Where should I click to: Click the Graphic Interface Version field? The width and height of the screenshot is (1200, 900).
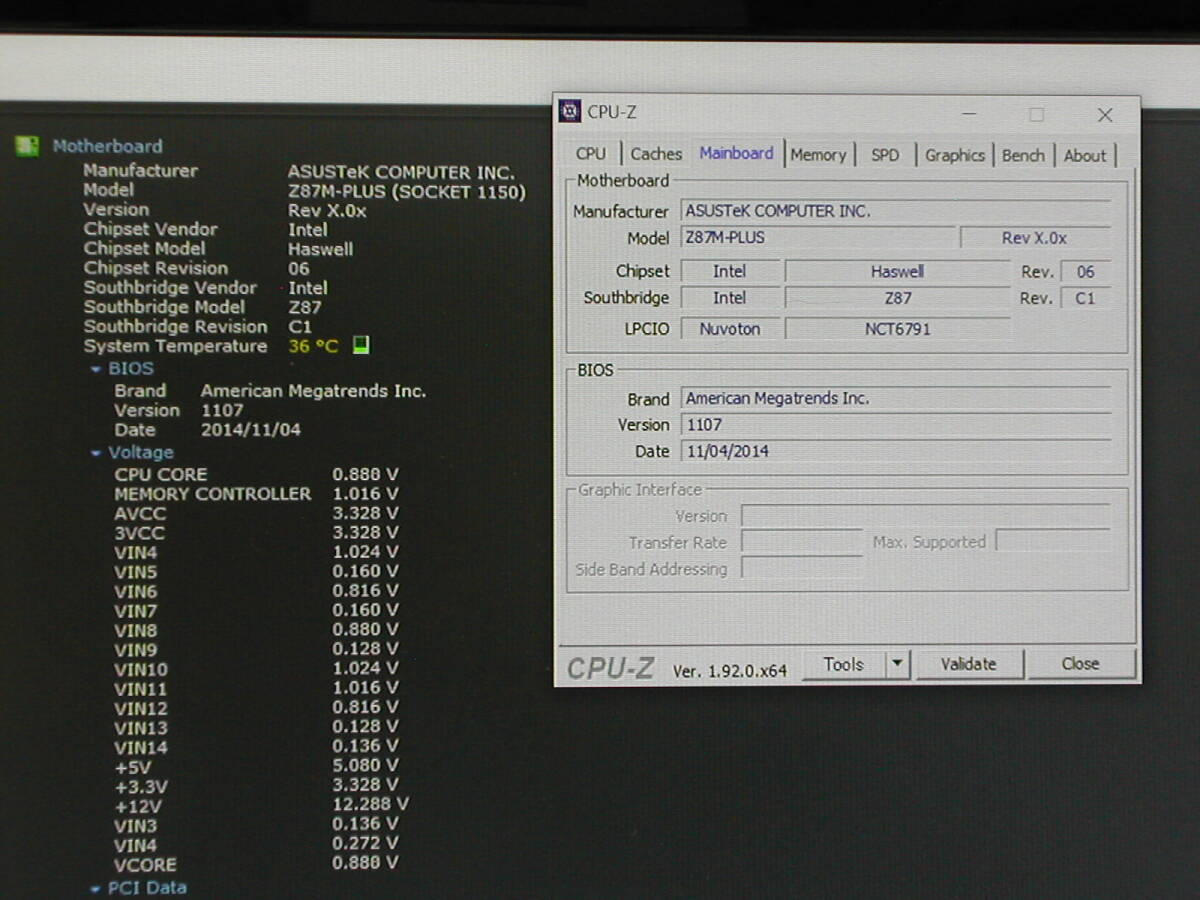pyautogui.click(x=925, y=516)
